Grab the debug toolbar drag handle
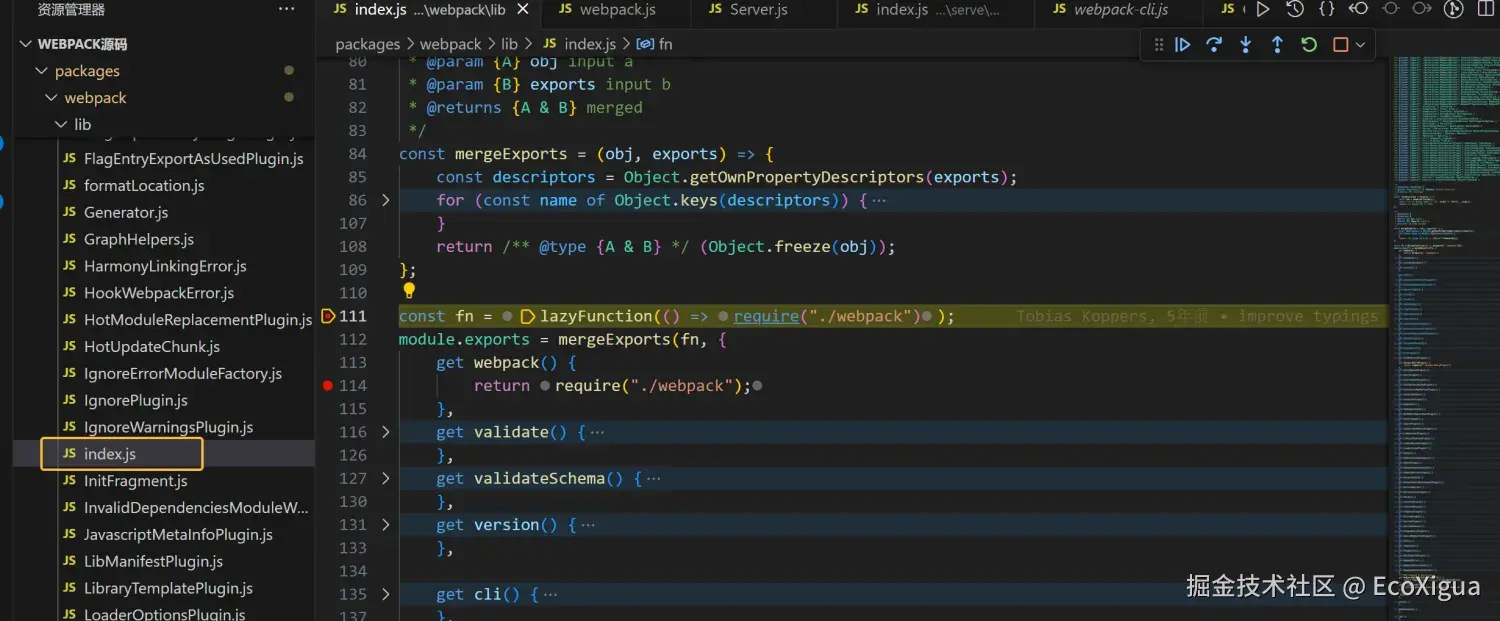This screenshot has height=621, width=1500. pyautogui.click(x=1158, y=45)
